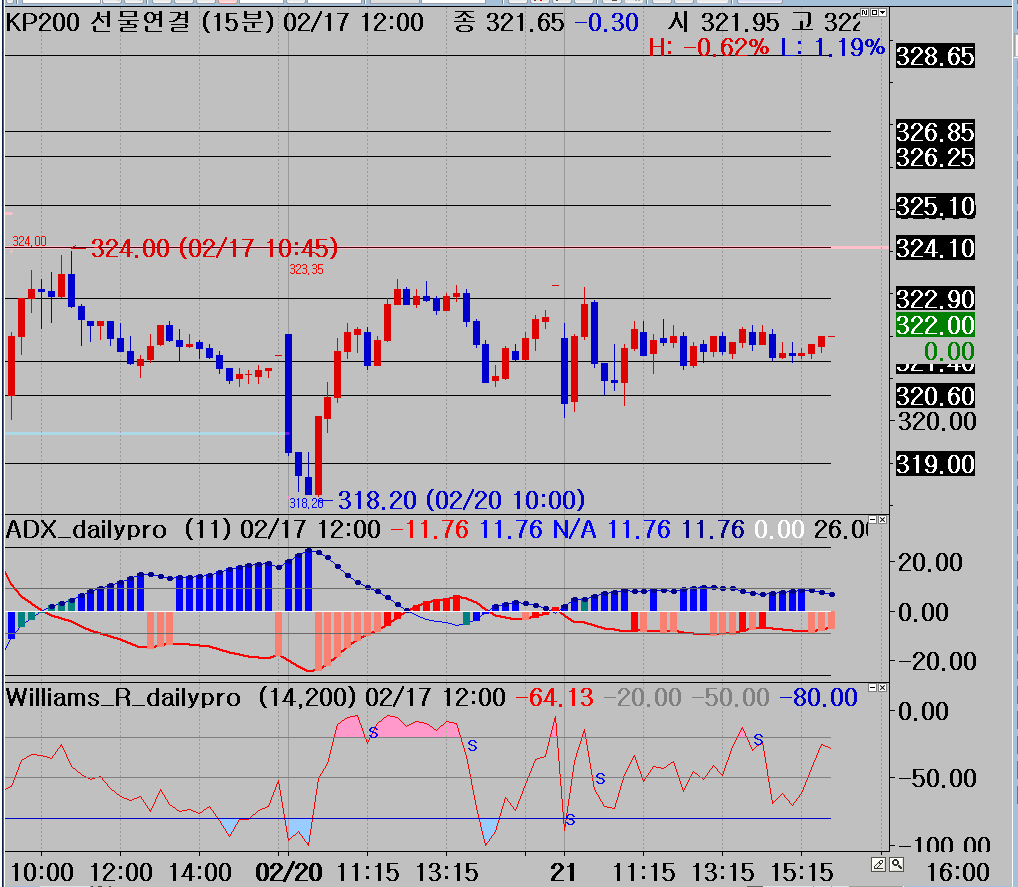The width and height of the screenshot is (1018, 887).
Task: Click the N icon on the price chart pane
Action: (864, 12)
